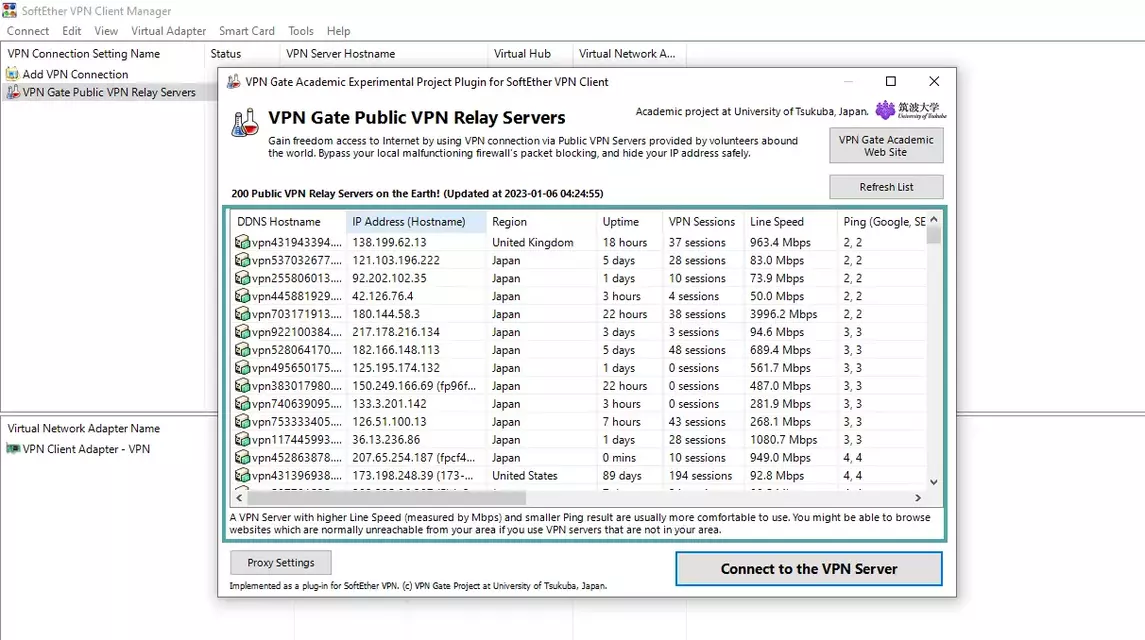
Task: Click the VPN Gate Public VPN Relay Servers list icon
Action: point(12,92)
